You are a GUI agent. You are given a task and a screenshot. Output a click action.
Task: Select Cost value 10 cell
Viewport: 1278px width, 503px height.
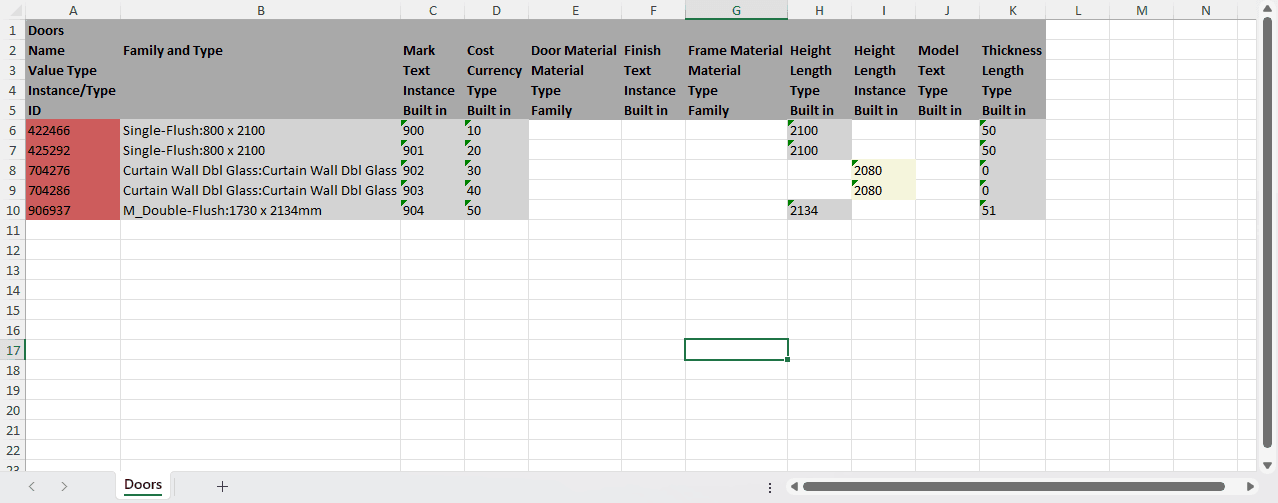496,130
